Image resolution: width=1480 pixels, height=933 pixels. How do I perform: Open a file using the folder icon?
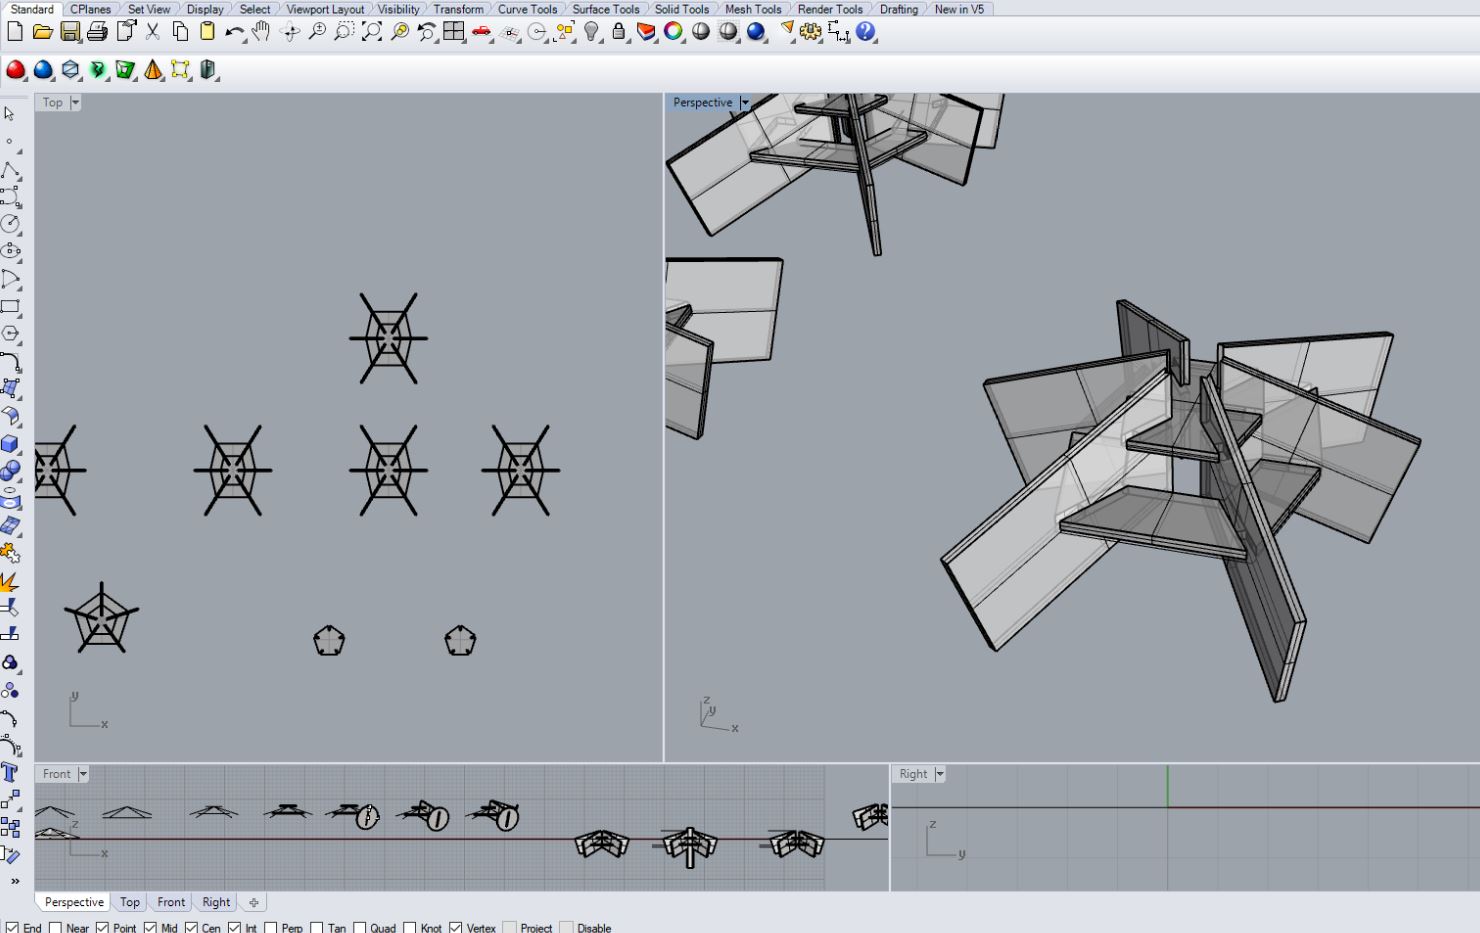[42, 32]
